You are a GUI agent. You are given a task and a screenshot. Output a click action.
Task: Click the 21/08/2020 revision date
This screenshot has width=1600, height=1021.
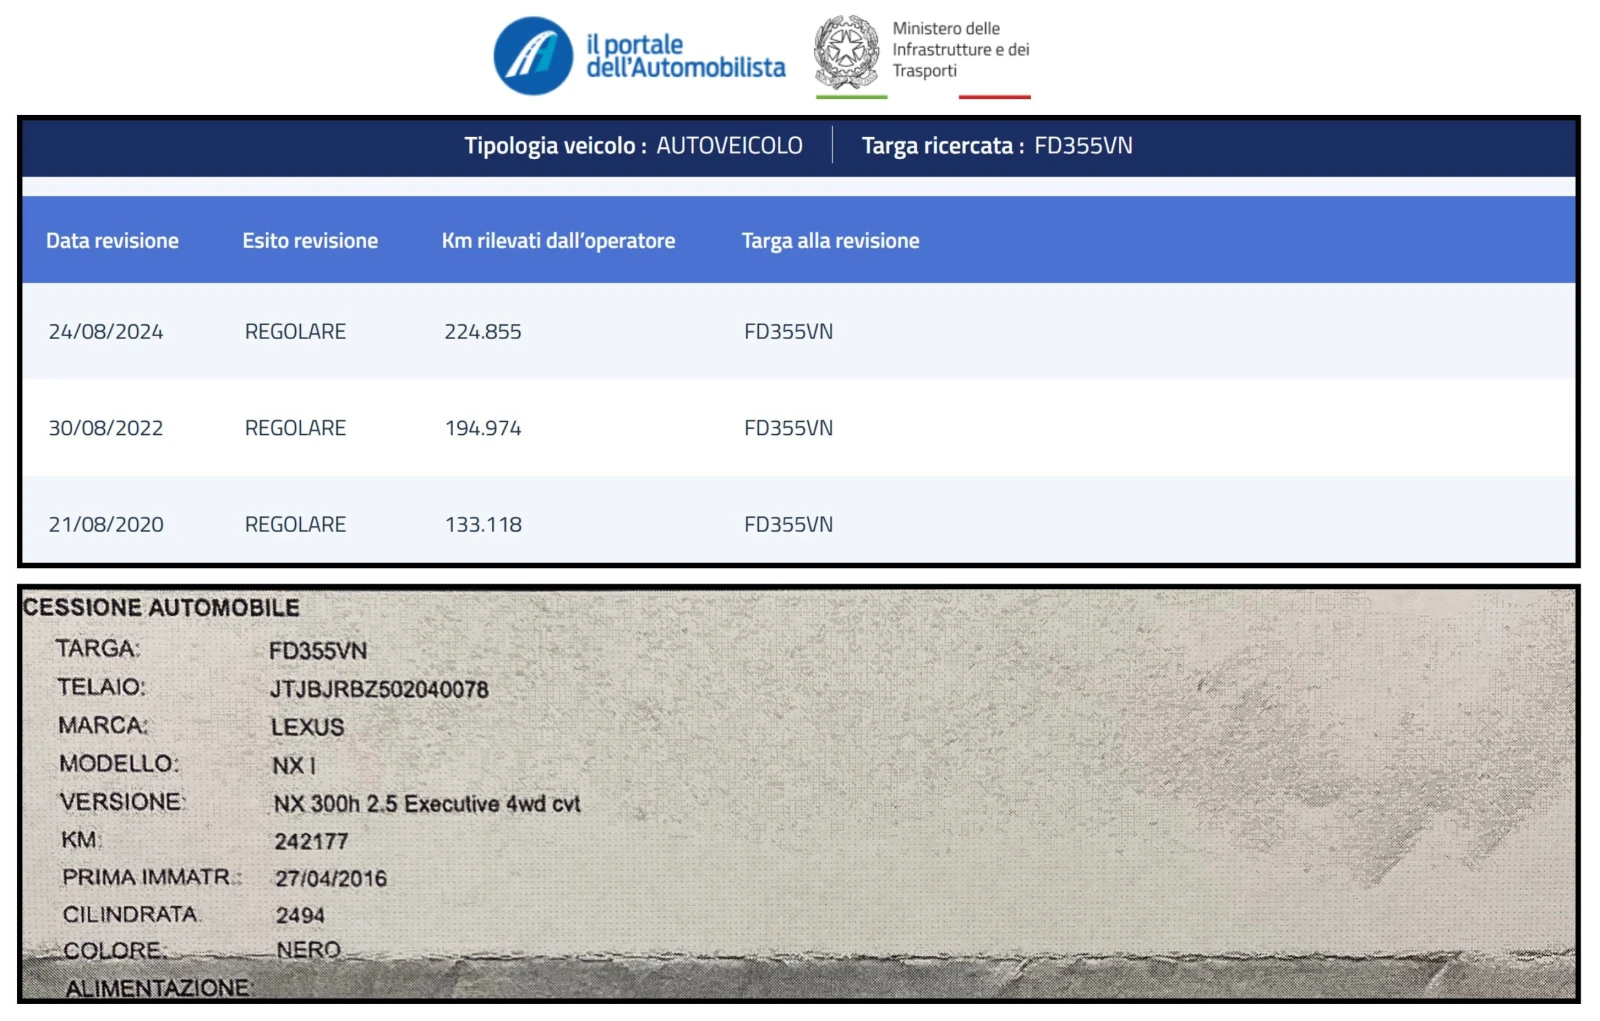point(106,525)
